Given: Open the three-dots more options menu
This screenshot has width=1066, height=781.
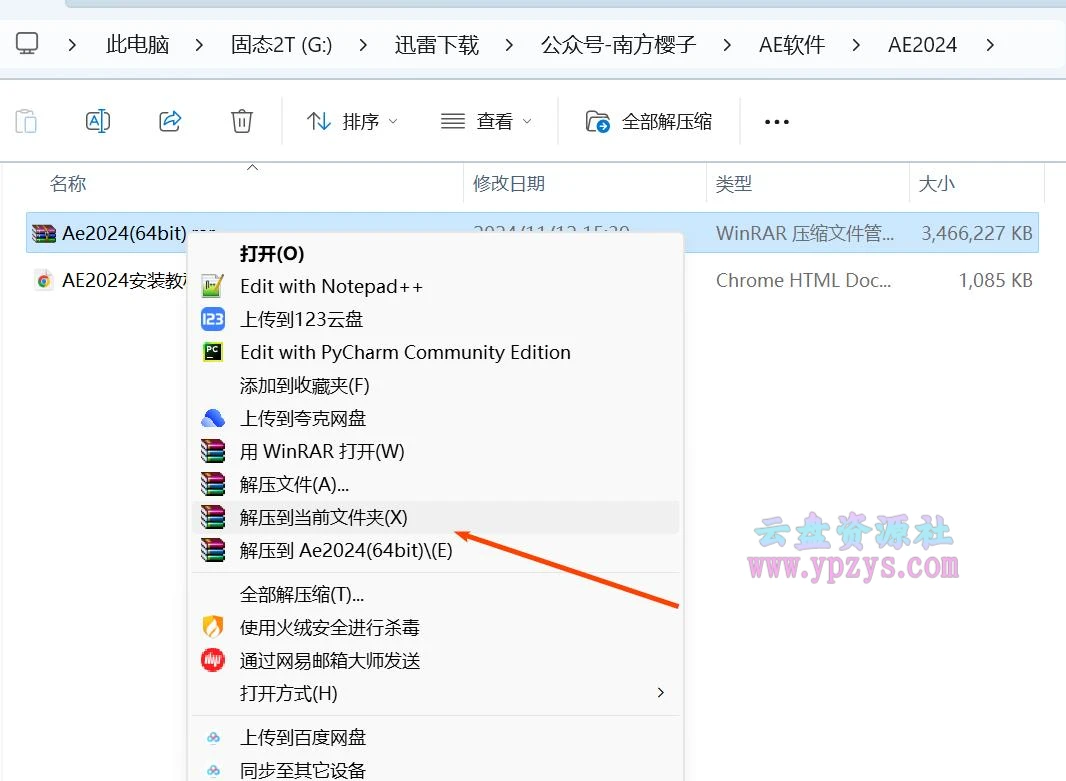Looking at the screenshot, I should (x=777, y=121).
